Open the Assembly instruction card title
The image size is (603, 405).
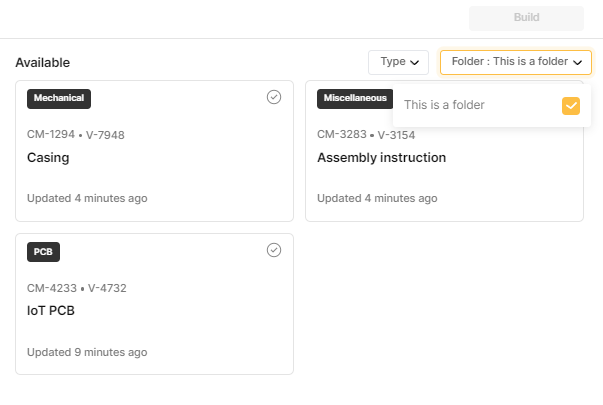(x=381, y=158)
